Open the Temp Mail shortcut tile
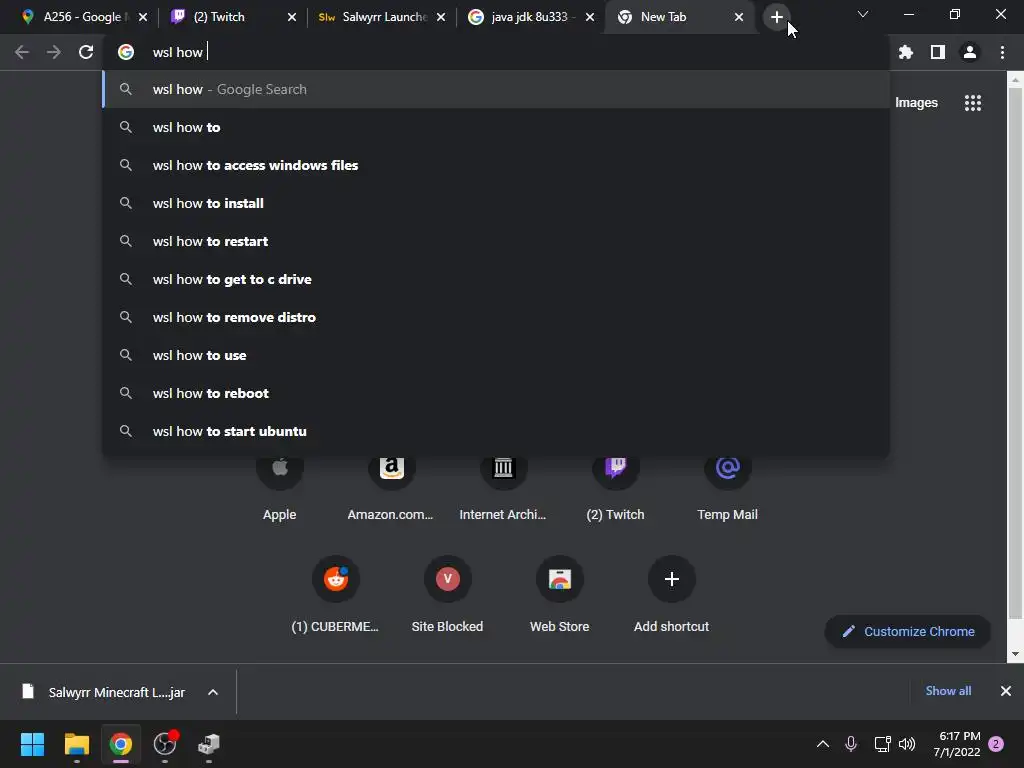1024x768 pixels. coord(728,486)
